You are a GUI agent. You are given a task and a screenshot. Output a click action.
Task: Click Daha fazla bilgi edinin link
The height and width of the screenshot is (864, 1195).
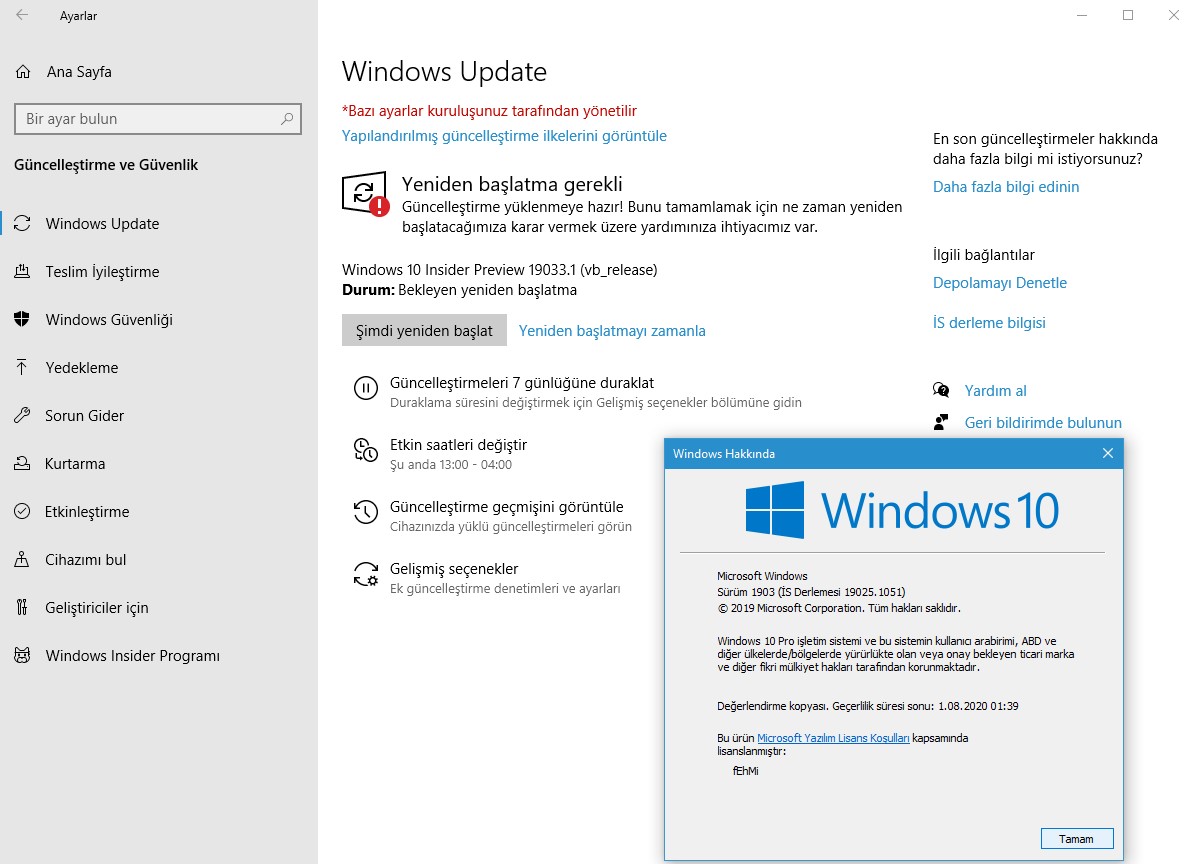[x=1006, y=187]
